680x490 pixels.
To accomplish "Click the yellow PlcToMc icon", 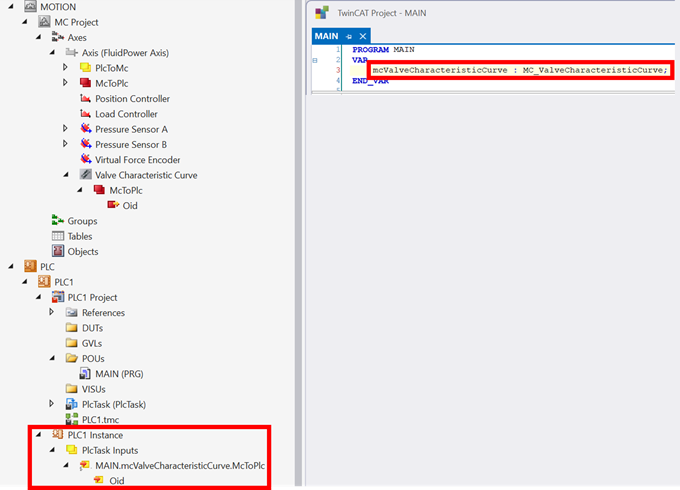I will [85, 68].
